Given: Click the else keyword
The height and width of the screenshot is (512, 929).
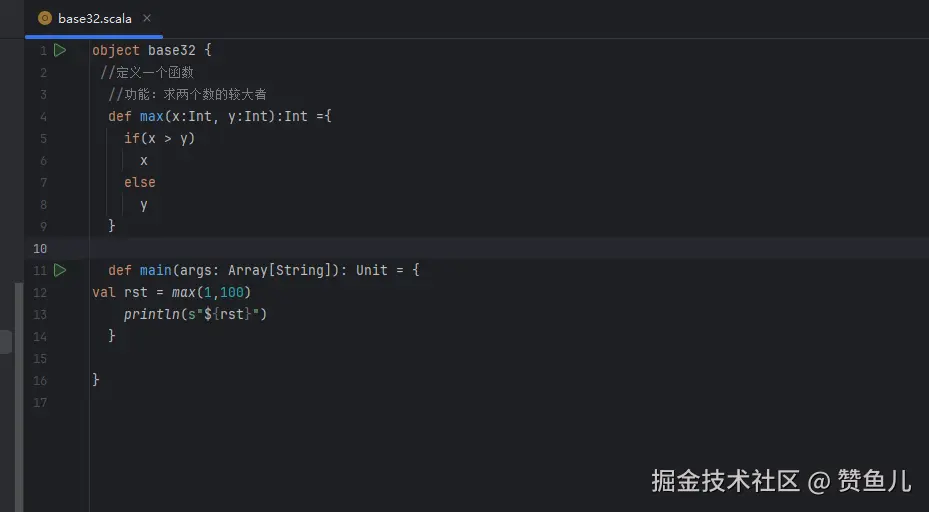Looking at the screenshot, I should tap(140, 182).
